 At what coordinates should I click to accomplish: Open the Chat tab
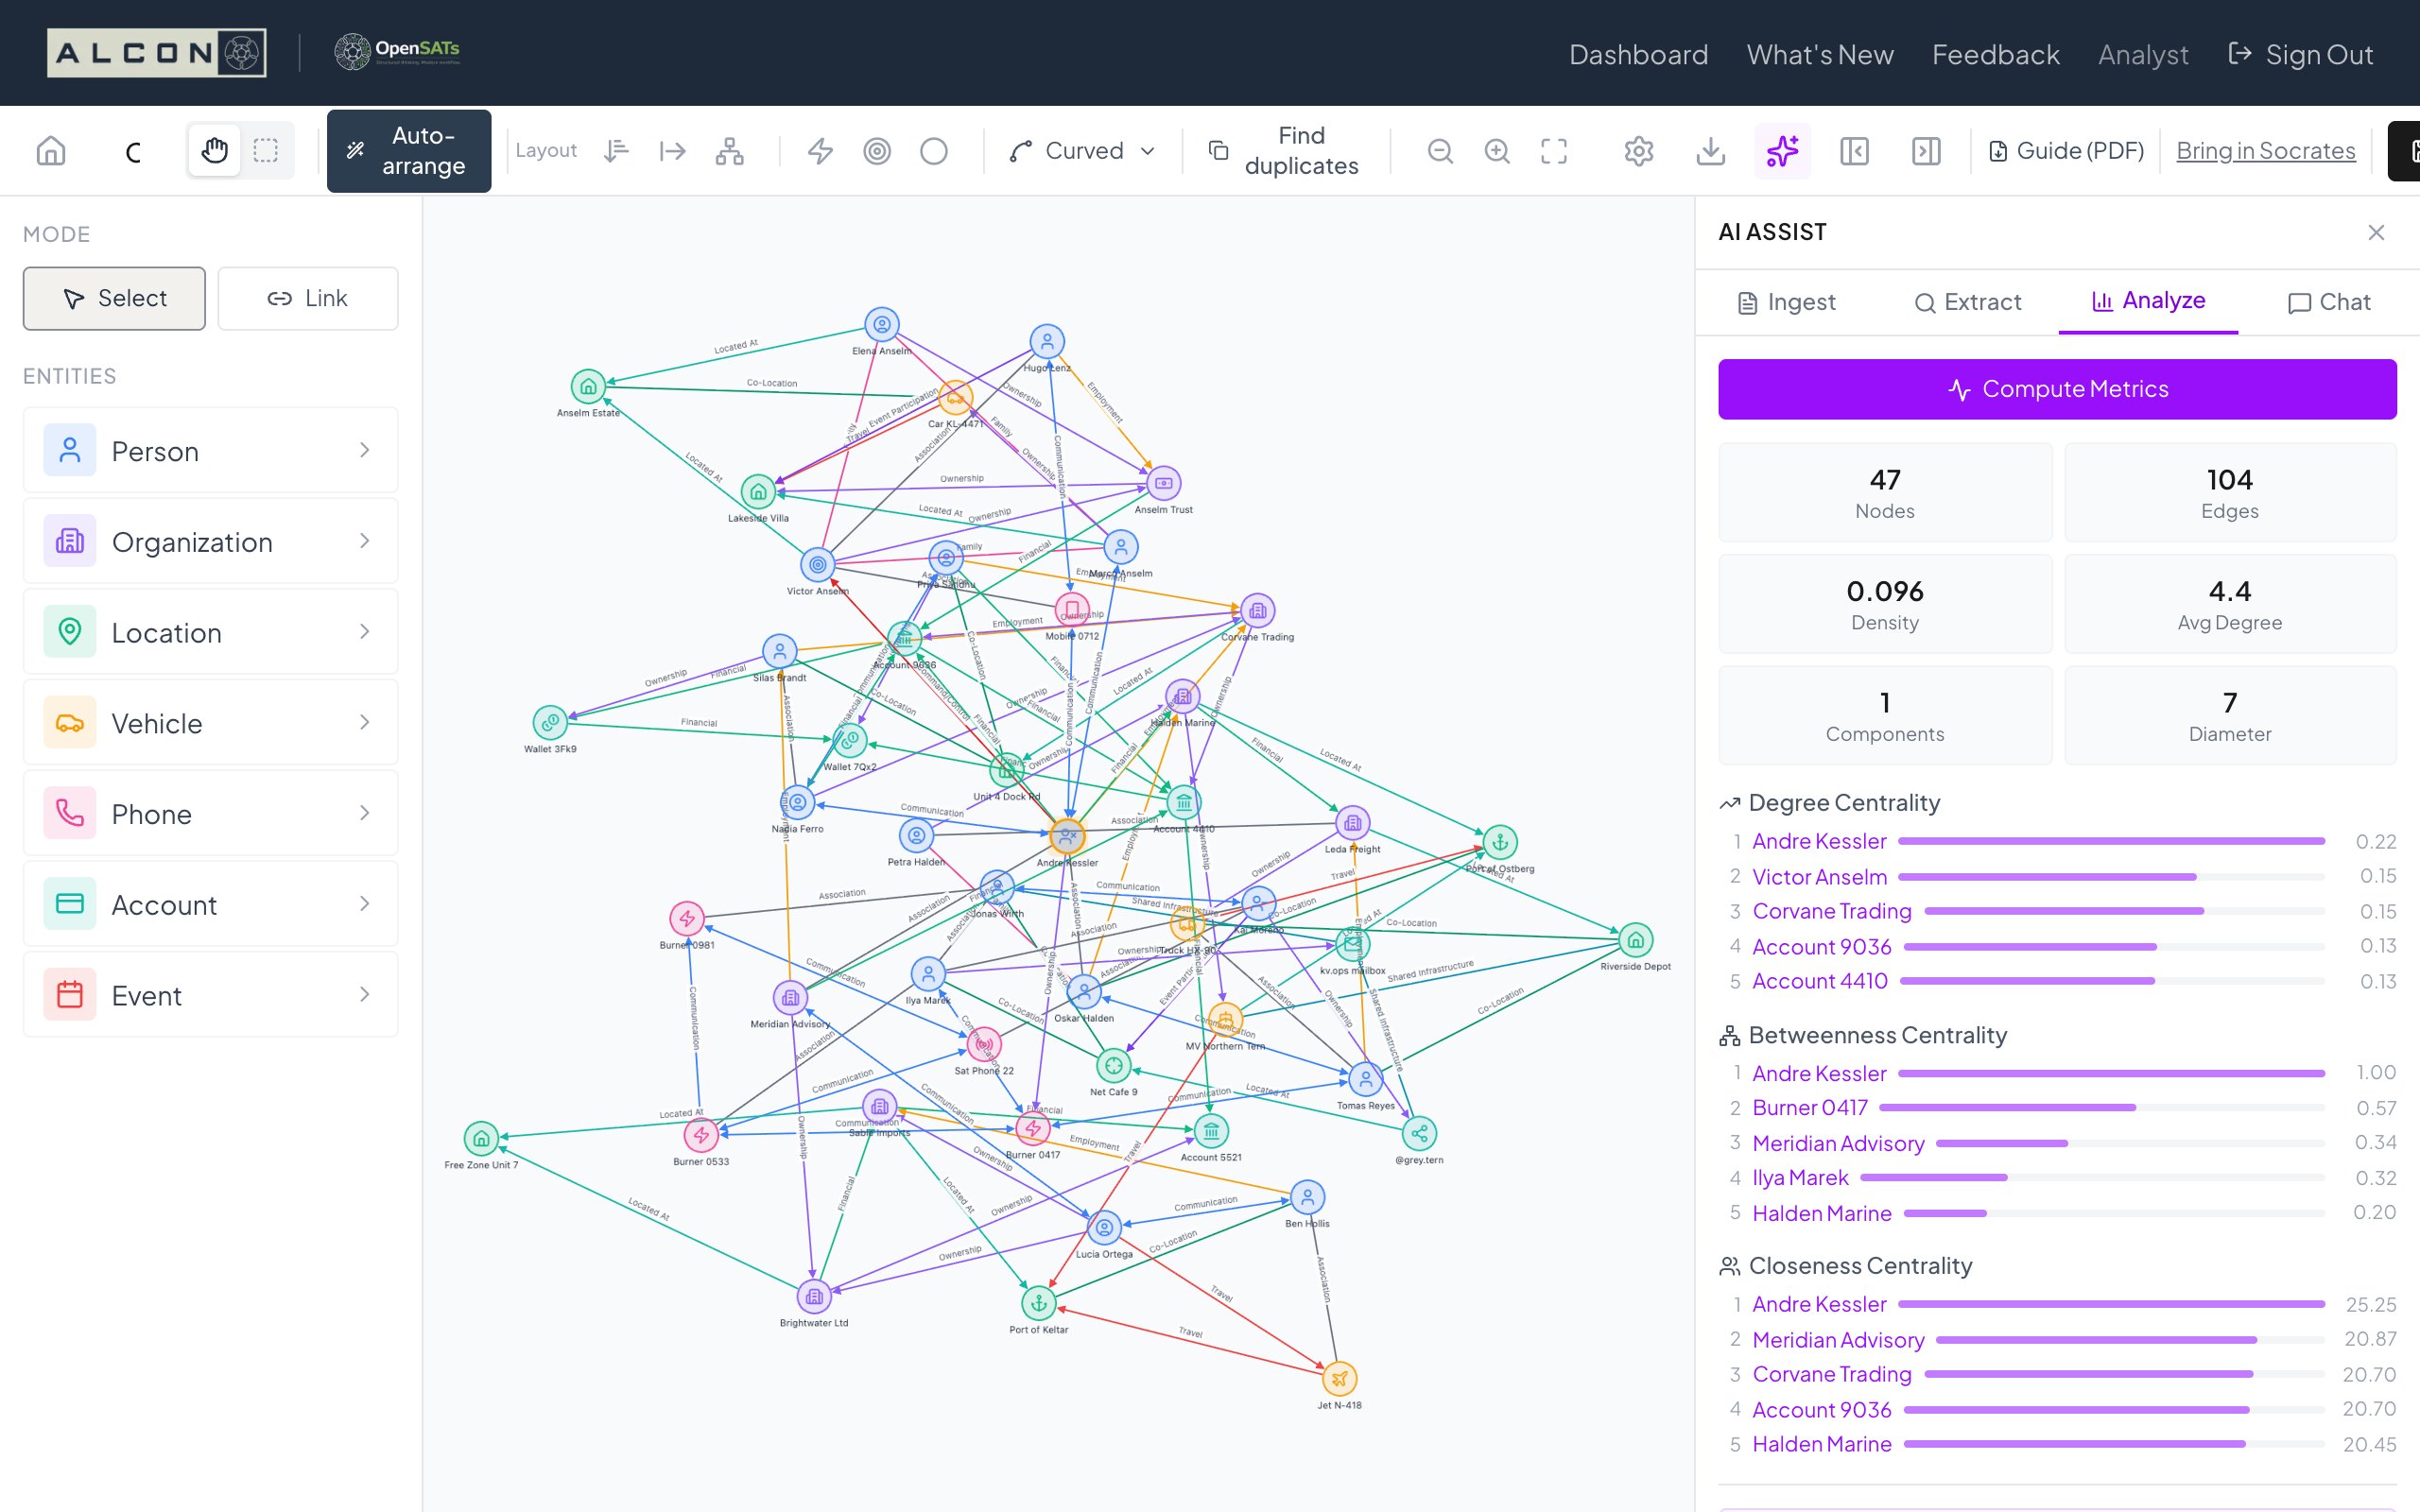click(2329, 302)
